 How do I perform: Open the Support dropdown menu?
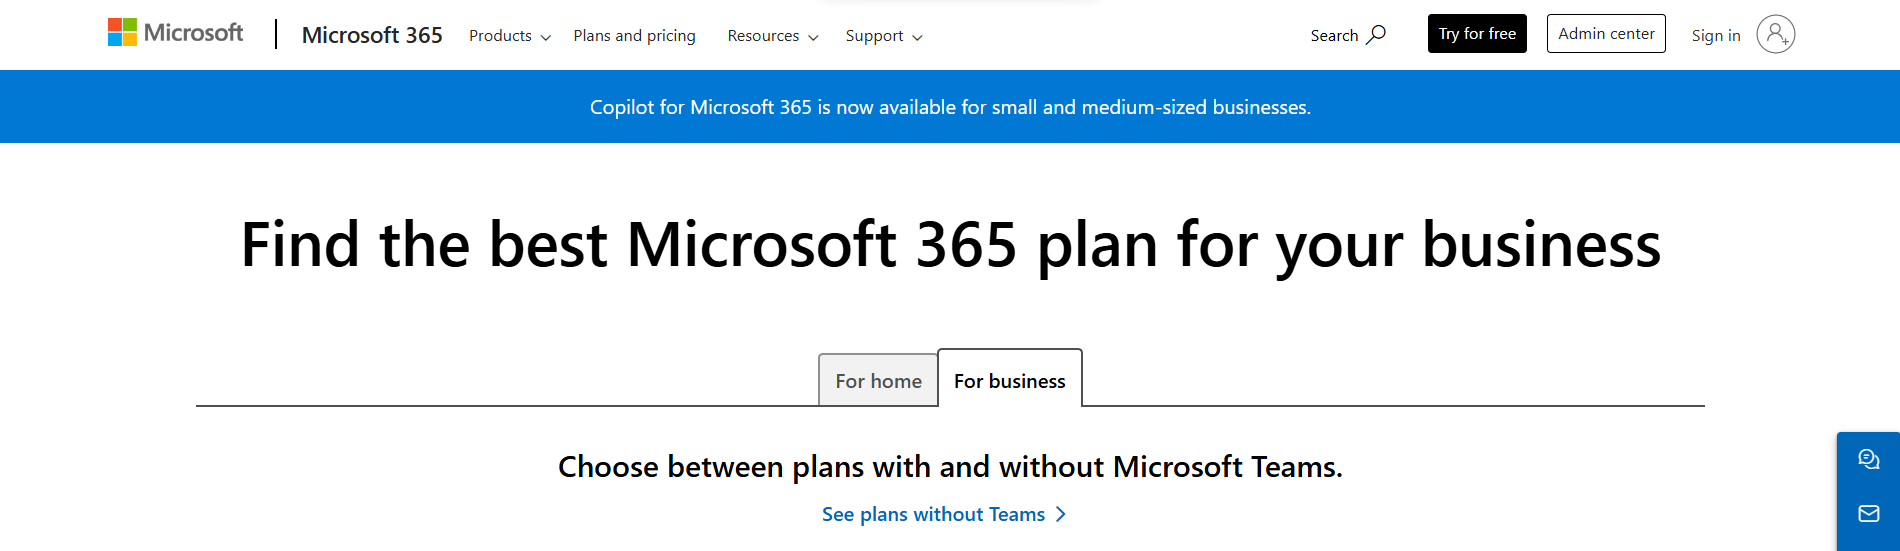click(x=883, y=36)
